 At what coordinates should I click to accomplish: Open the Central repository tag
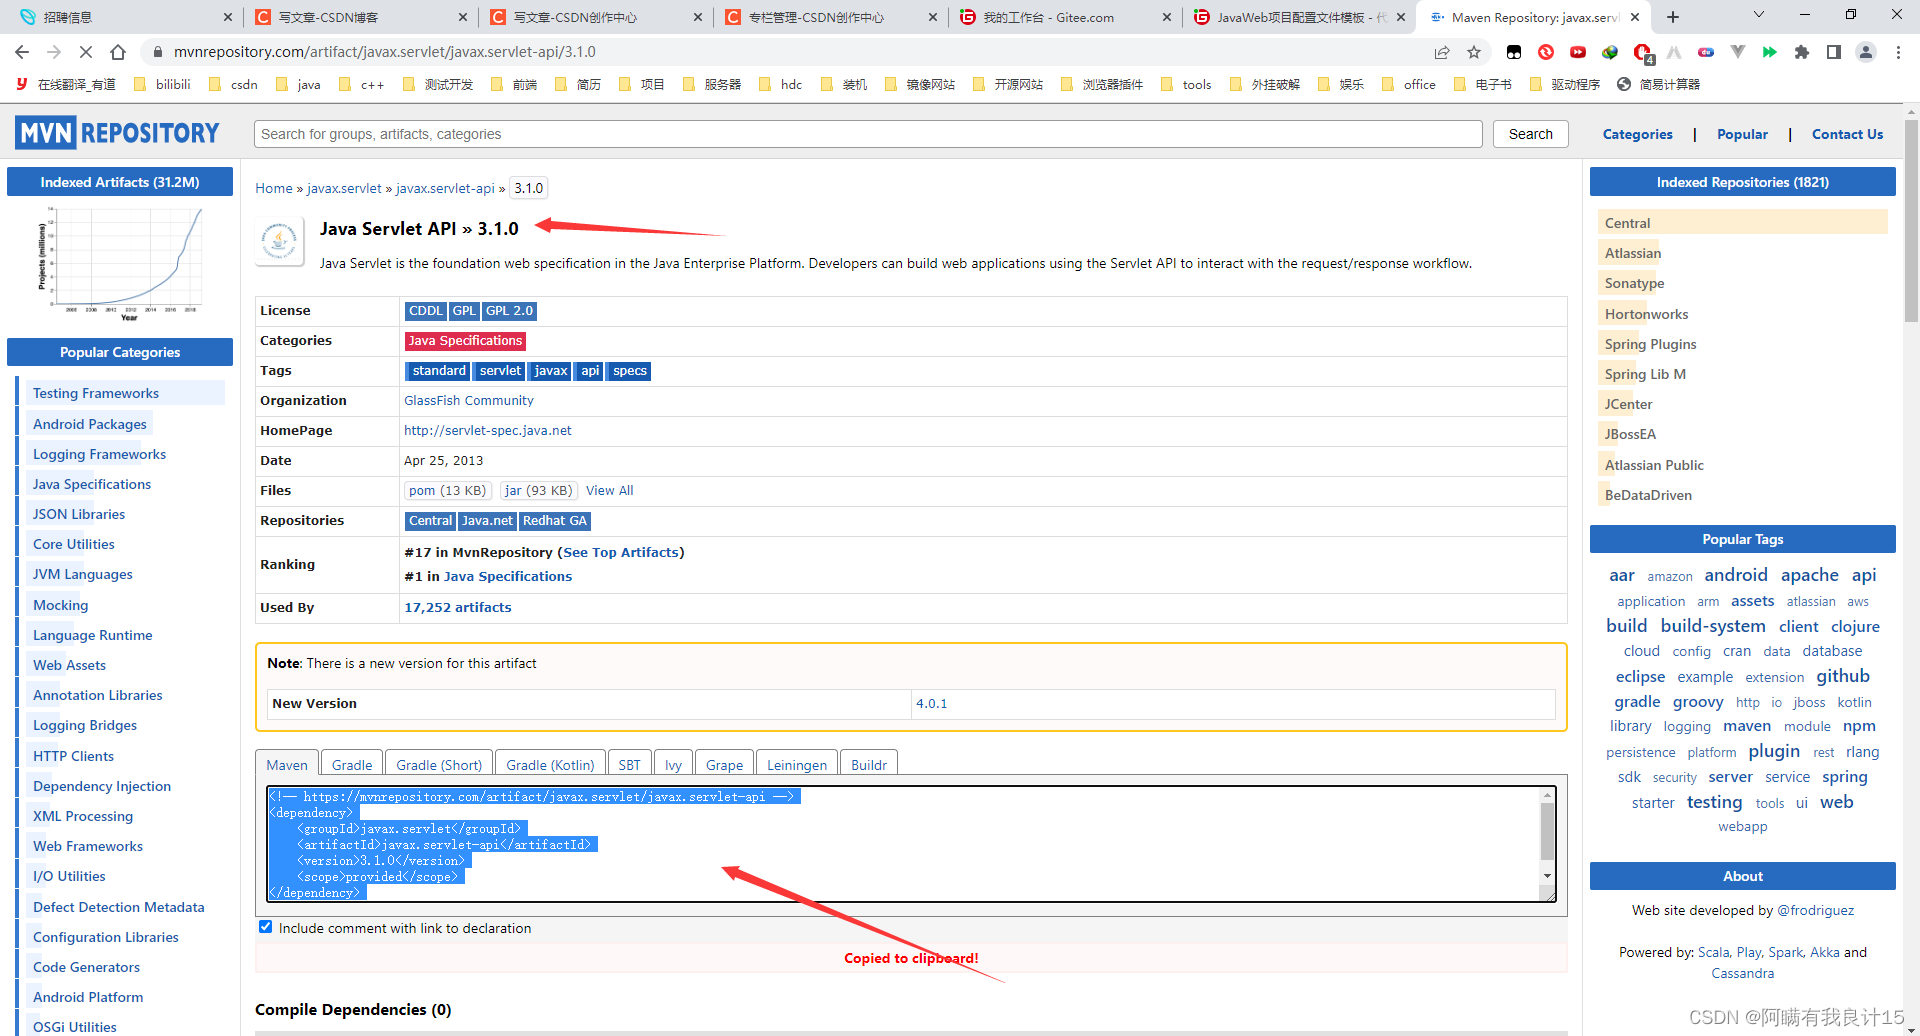pyautogui.click(x=430, y=520)
